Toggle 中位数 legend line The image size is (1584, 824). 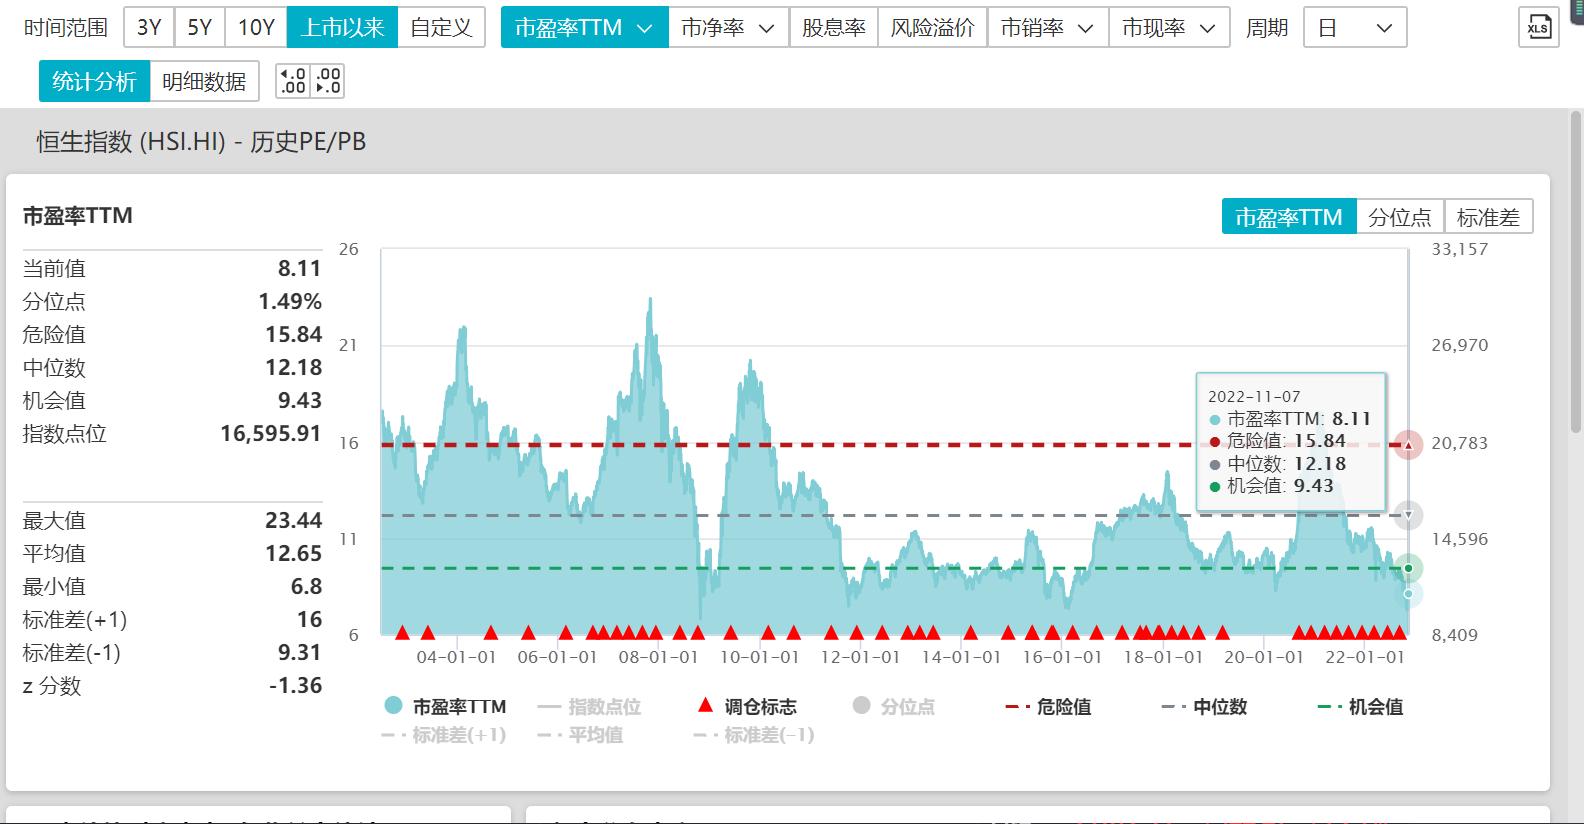click(1204, 706)
